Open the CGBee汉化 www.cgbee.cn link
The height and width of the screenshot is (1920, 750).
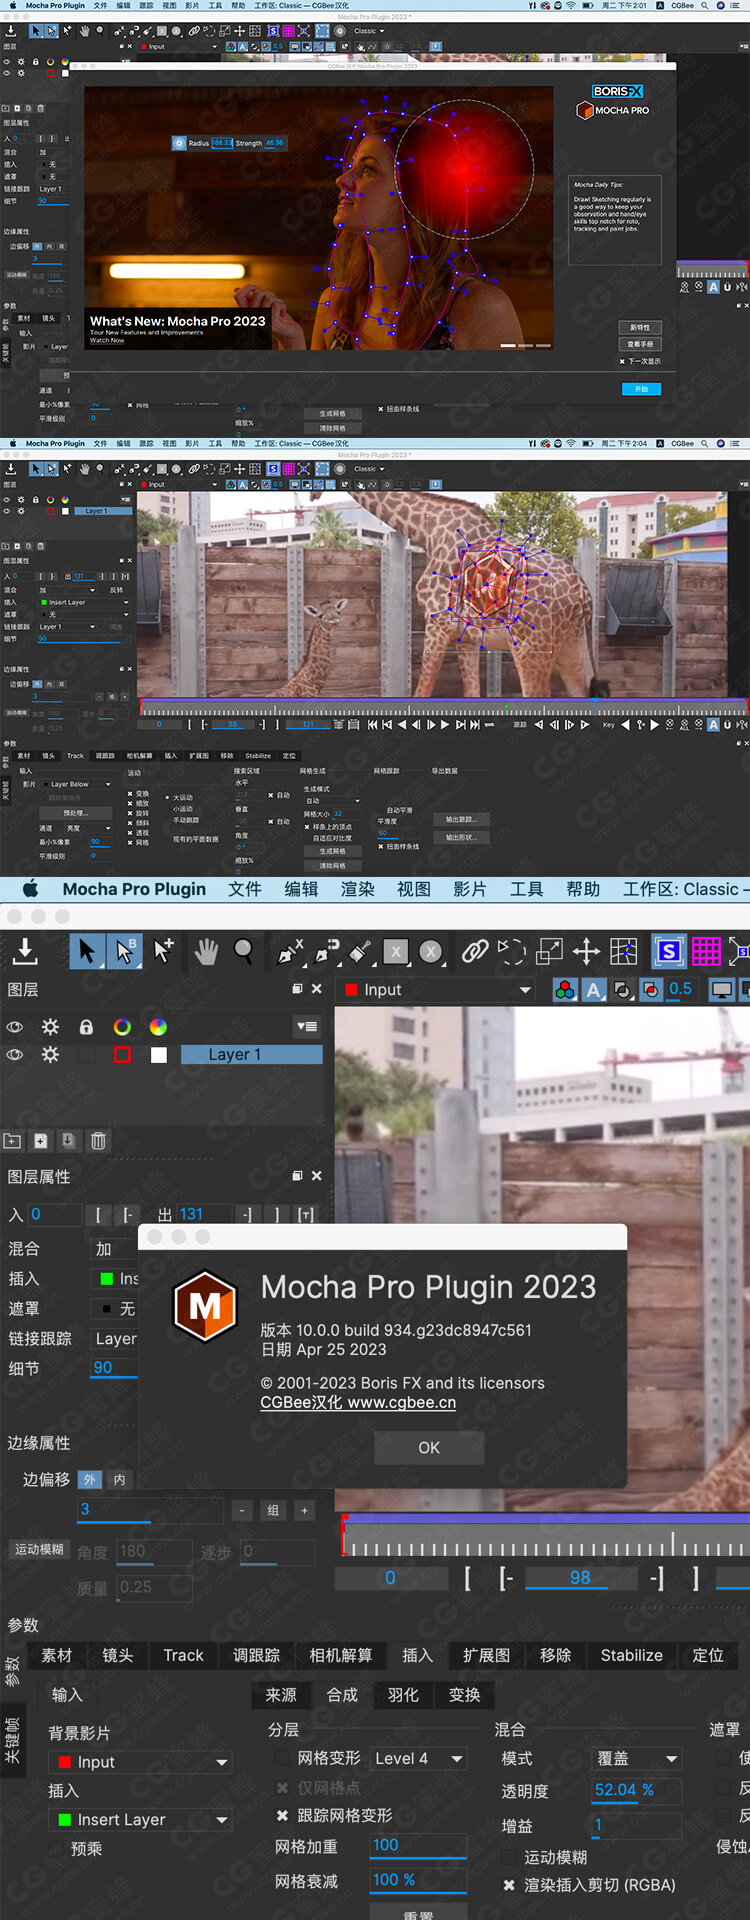(358, 1402)
